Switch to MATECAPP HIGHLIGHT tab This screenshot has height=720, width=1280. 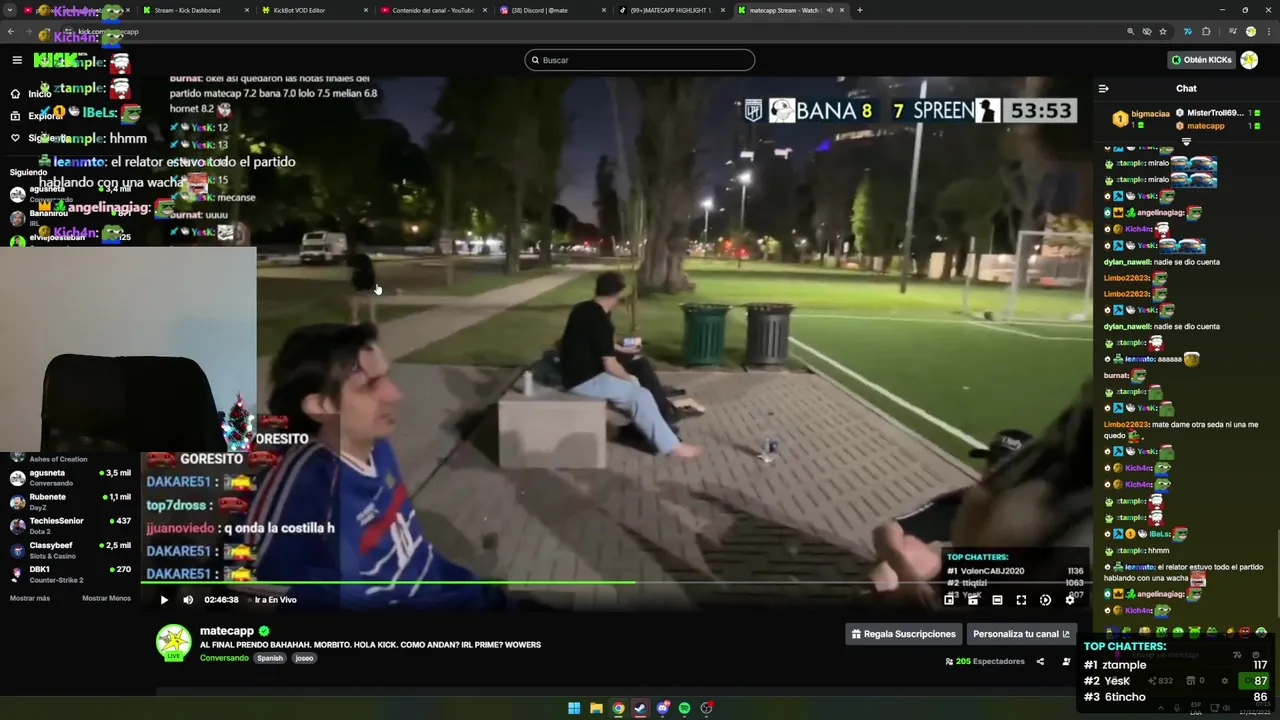[670, 10]
